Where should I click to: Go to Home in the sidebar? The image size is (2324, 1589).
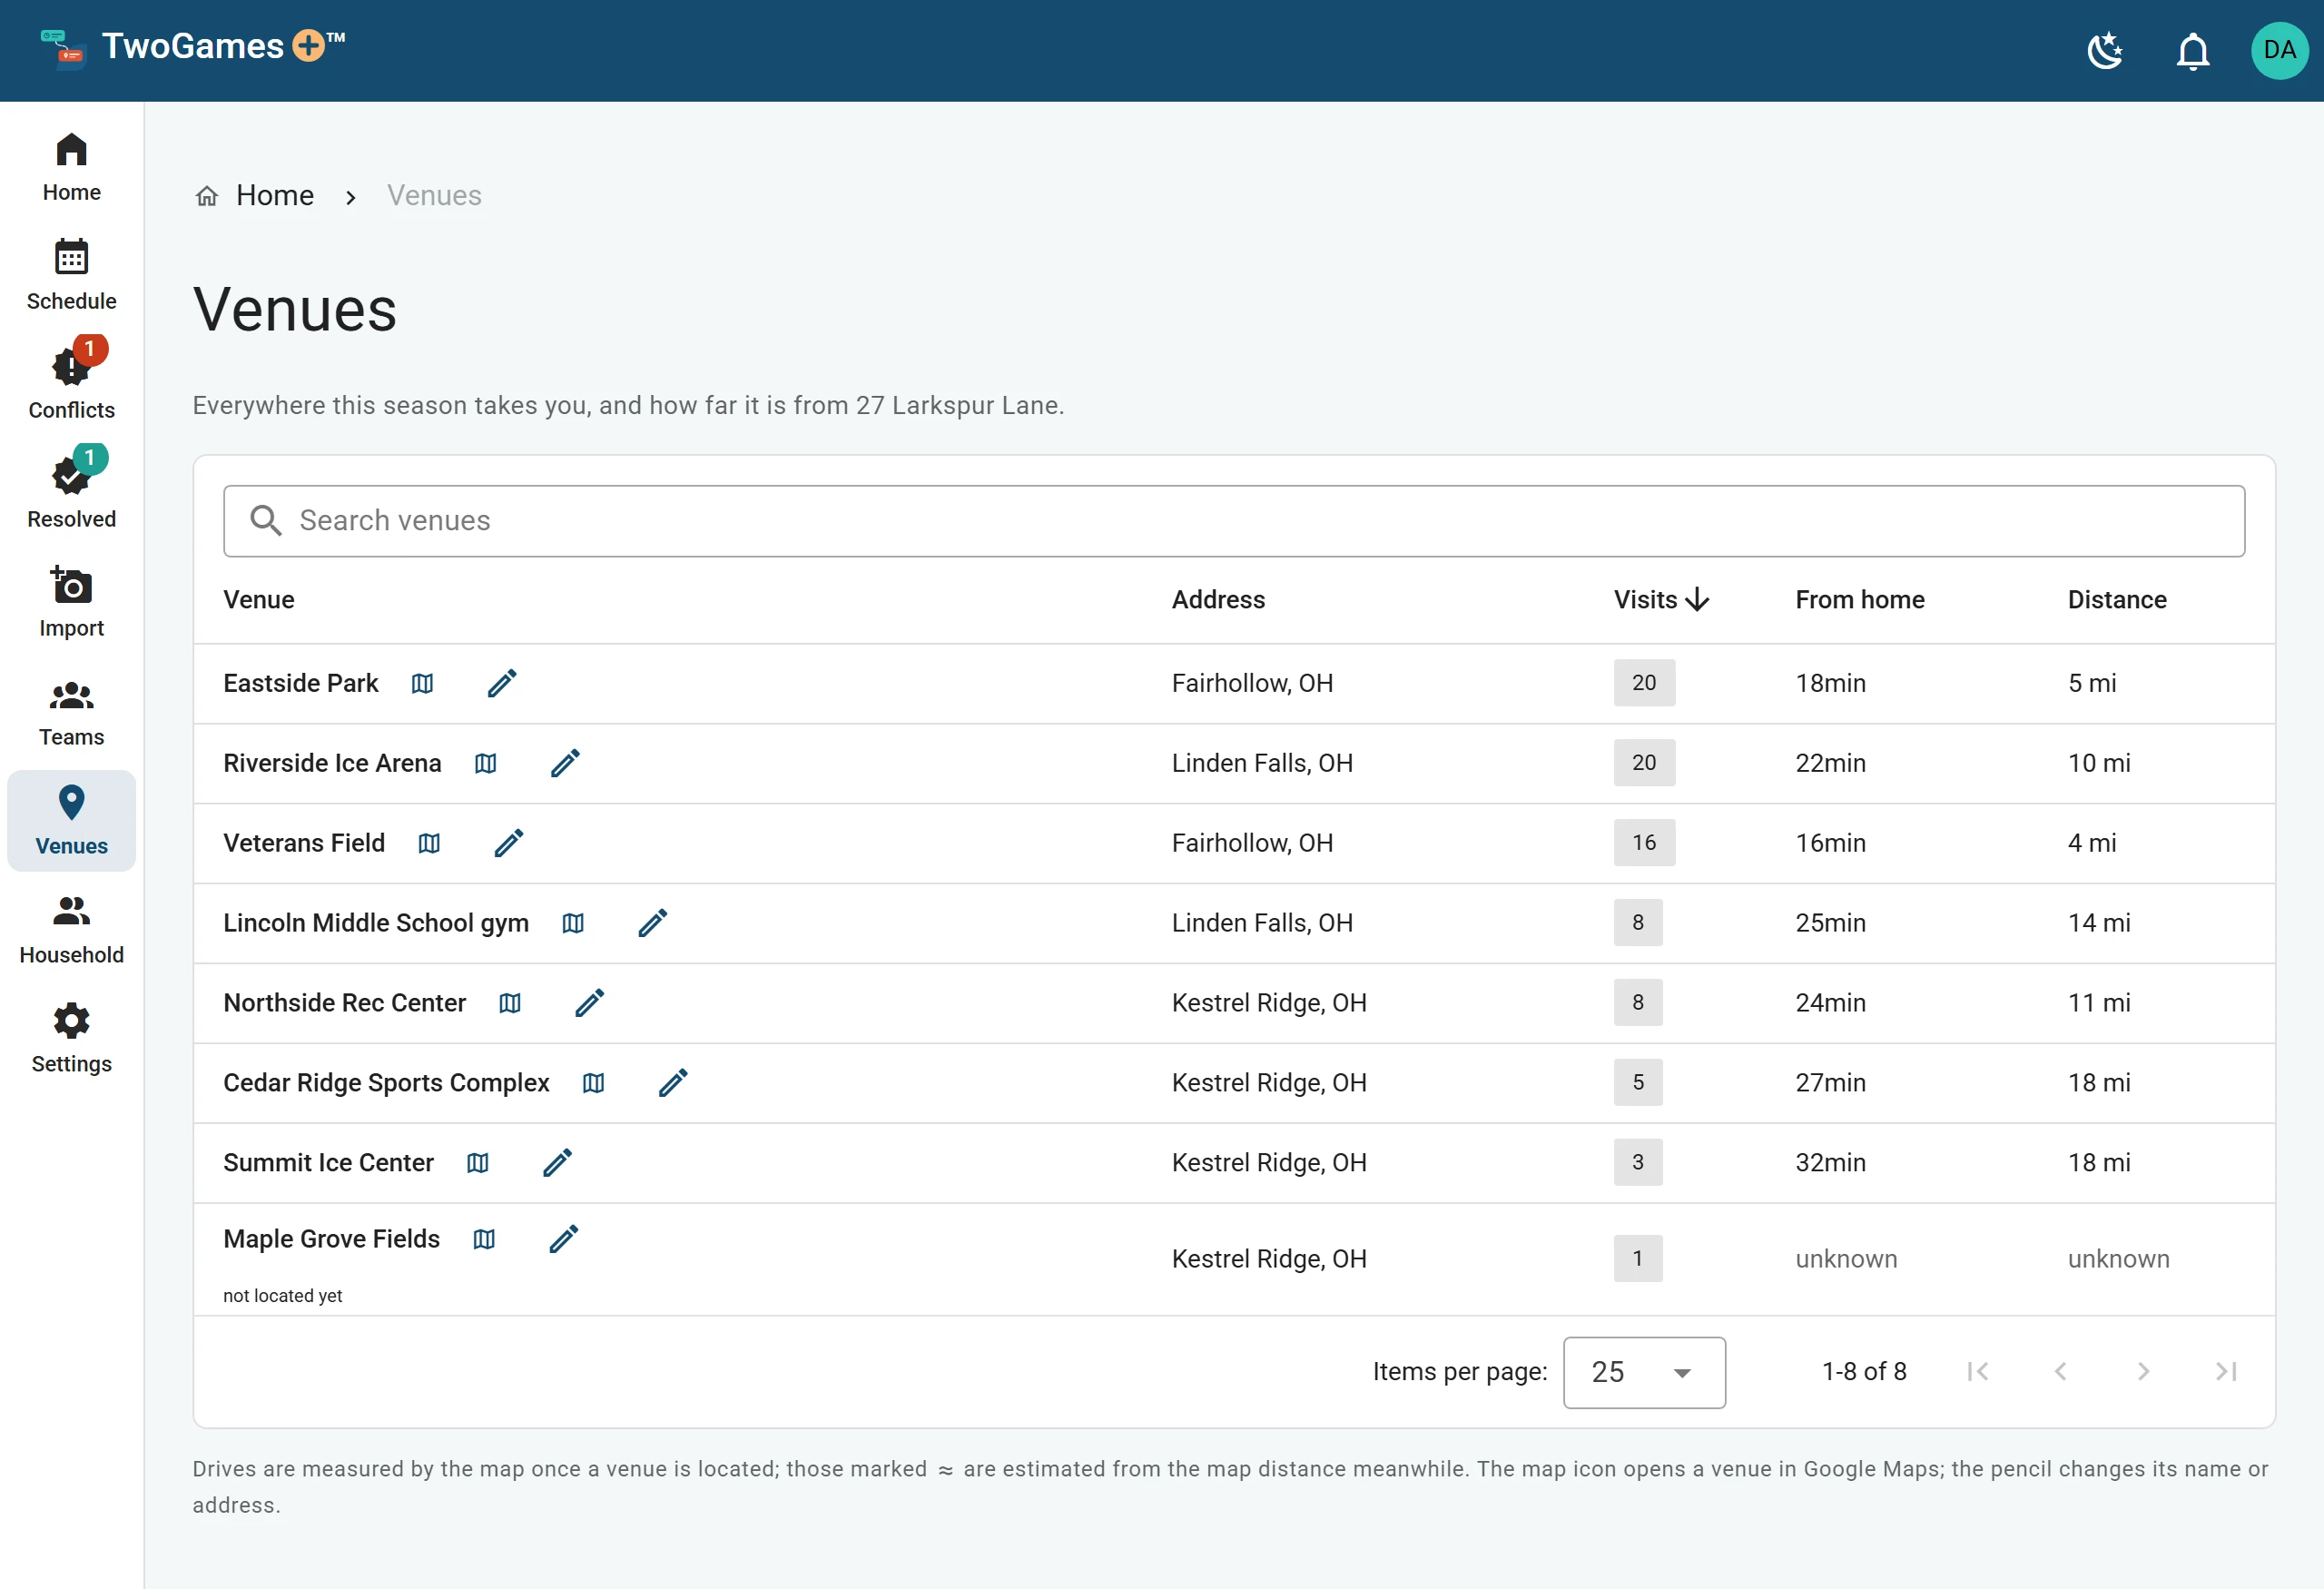[x=71, y=168]
